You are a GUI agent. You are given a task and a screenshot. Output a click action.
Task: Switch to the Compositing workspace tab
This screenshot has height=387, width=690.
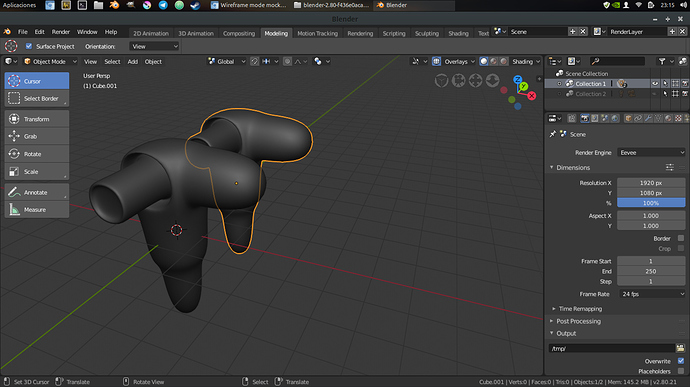coord(239,33)
